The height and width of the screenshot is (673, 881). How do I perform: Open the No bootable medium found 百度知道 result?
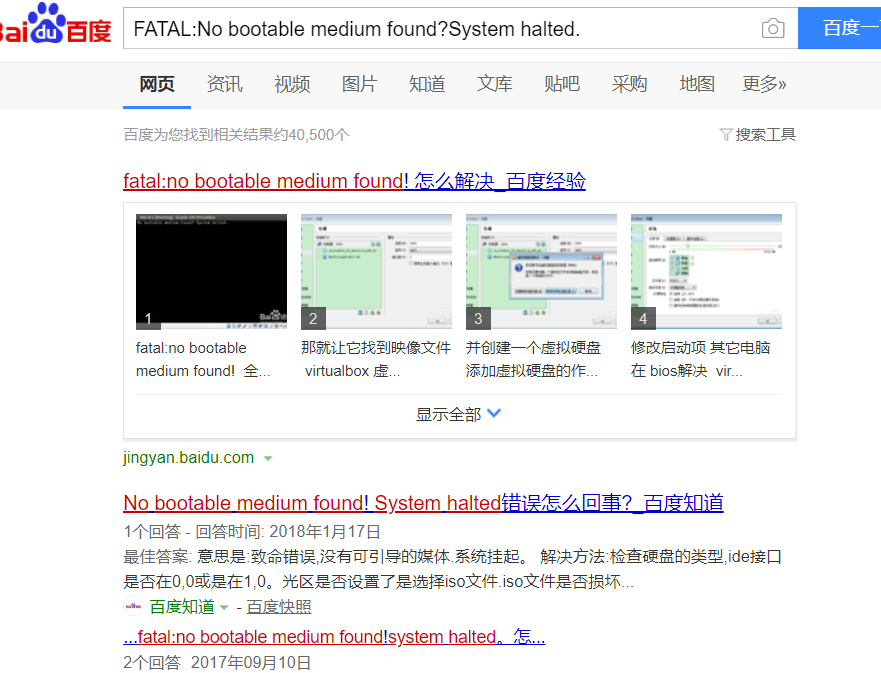coord(422,503)
